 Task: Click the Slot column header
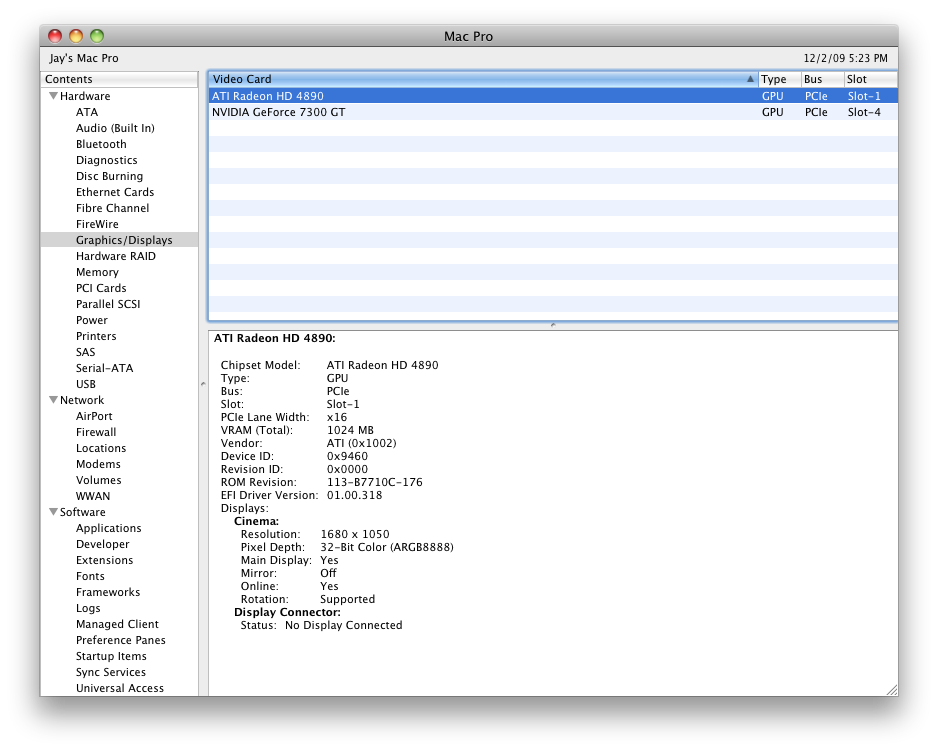pos(871,79)
